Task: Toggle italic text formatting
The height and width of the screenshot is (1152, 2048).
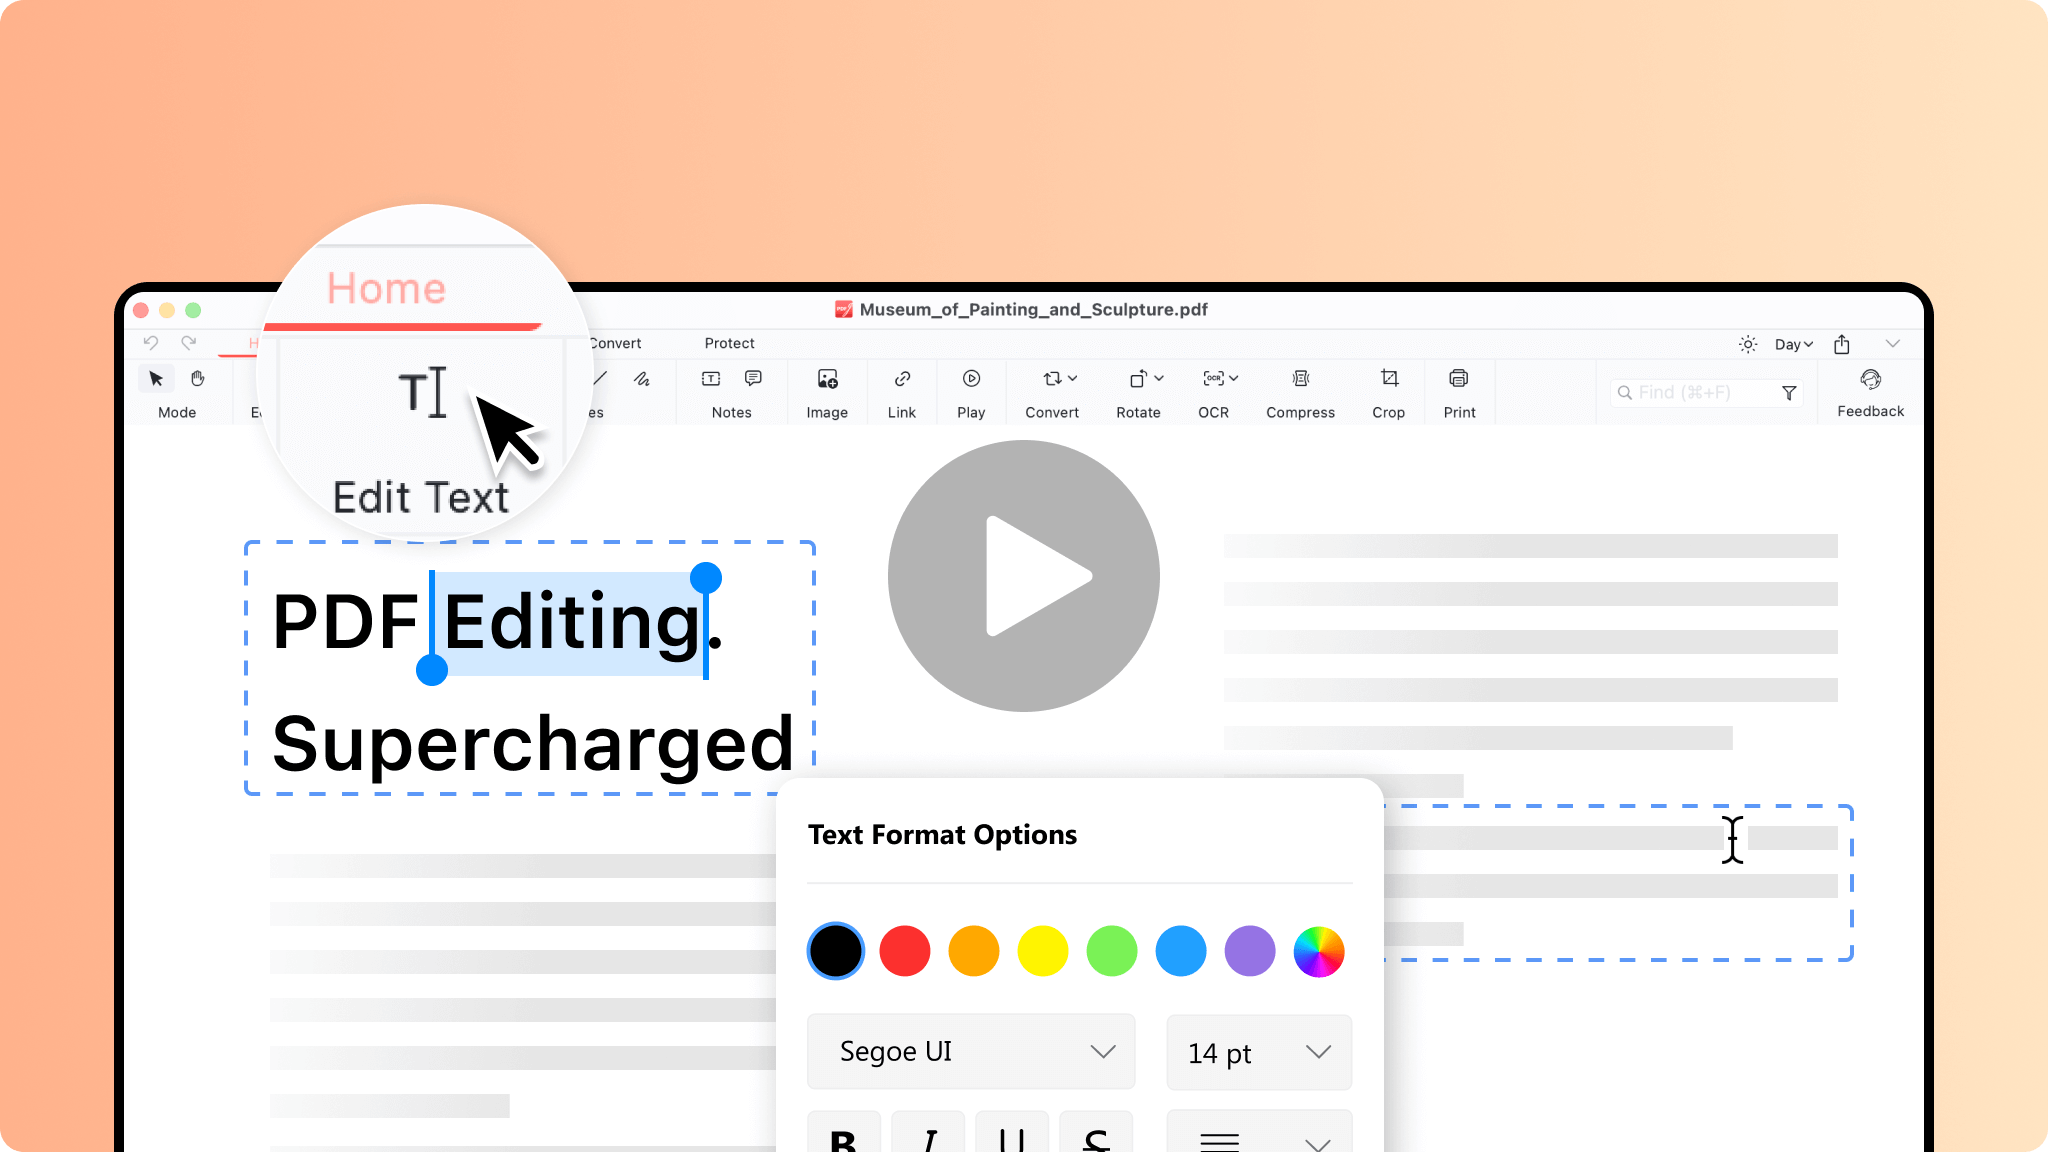Action: 928,1135
